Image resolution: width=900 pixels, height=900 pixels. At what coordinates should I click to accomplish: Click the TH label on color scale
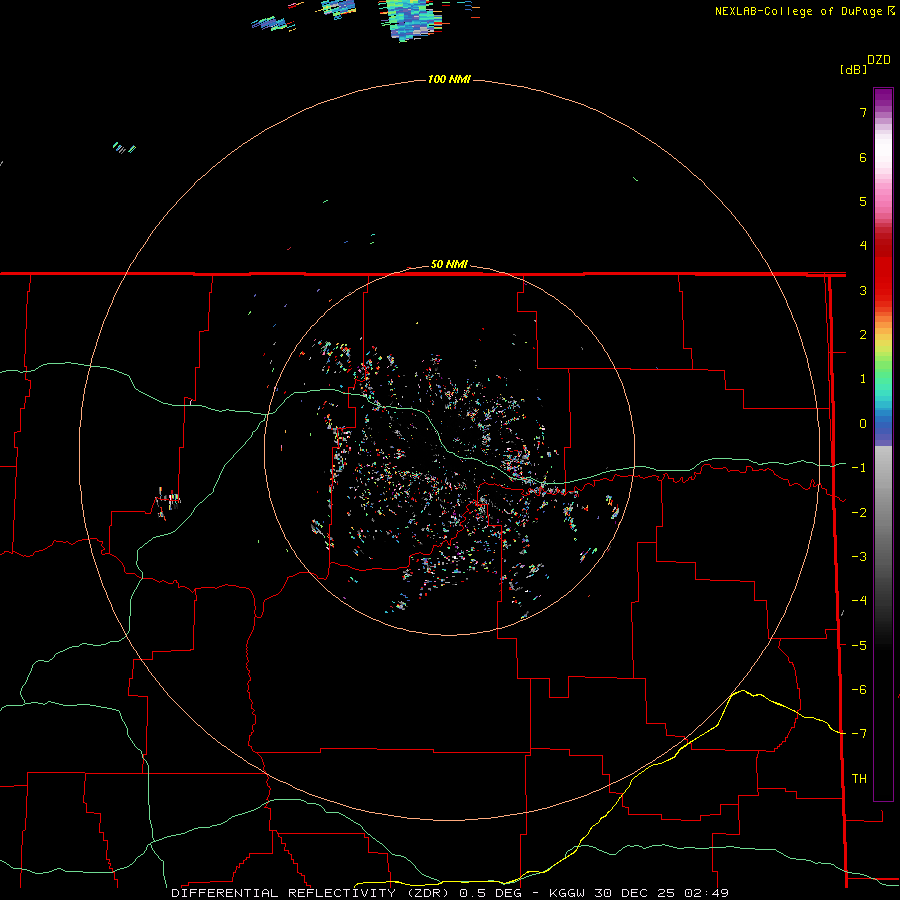[x=859, y=779]
